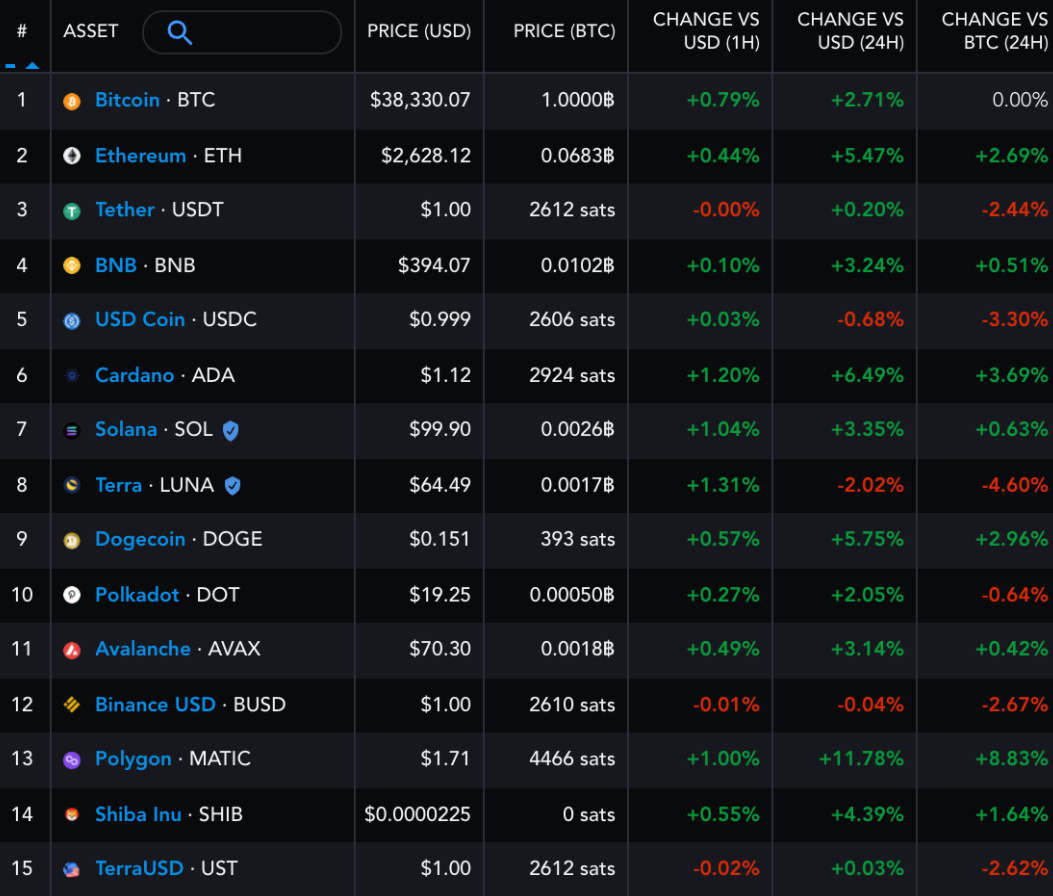This screenshot has height=896, width=1053.
Task: Click the Terra LUNA logo icon
Action: (x=72, y=485)
